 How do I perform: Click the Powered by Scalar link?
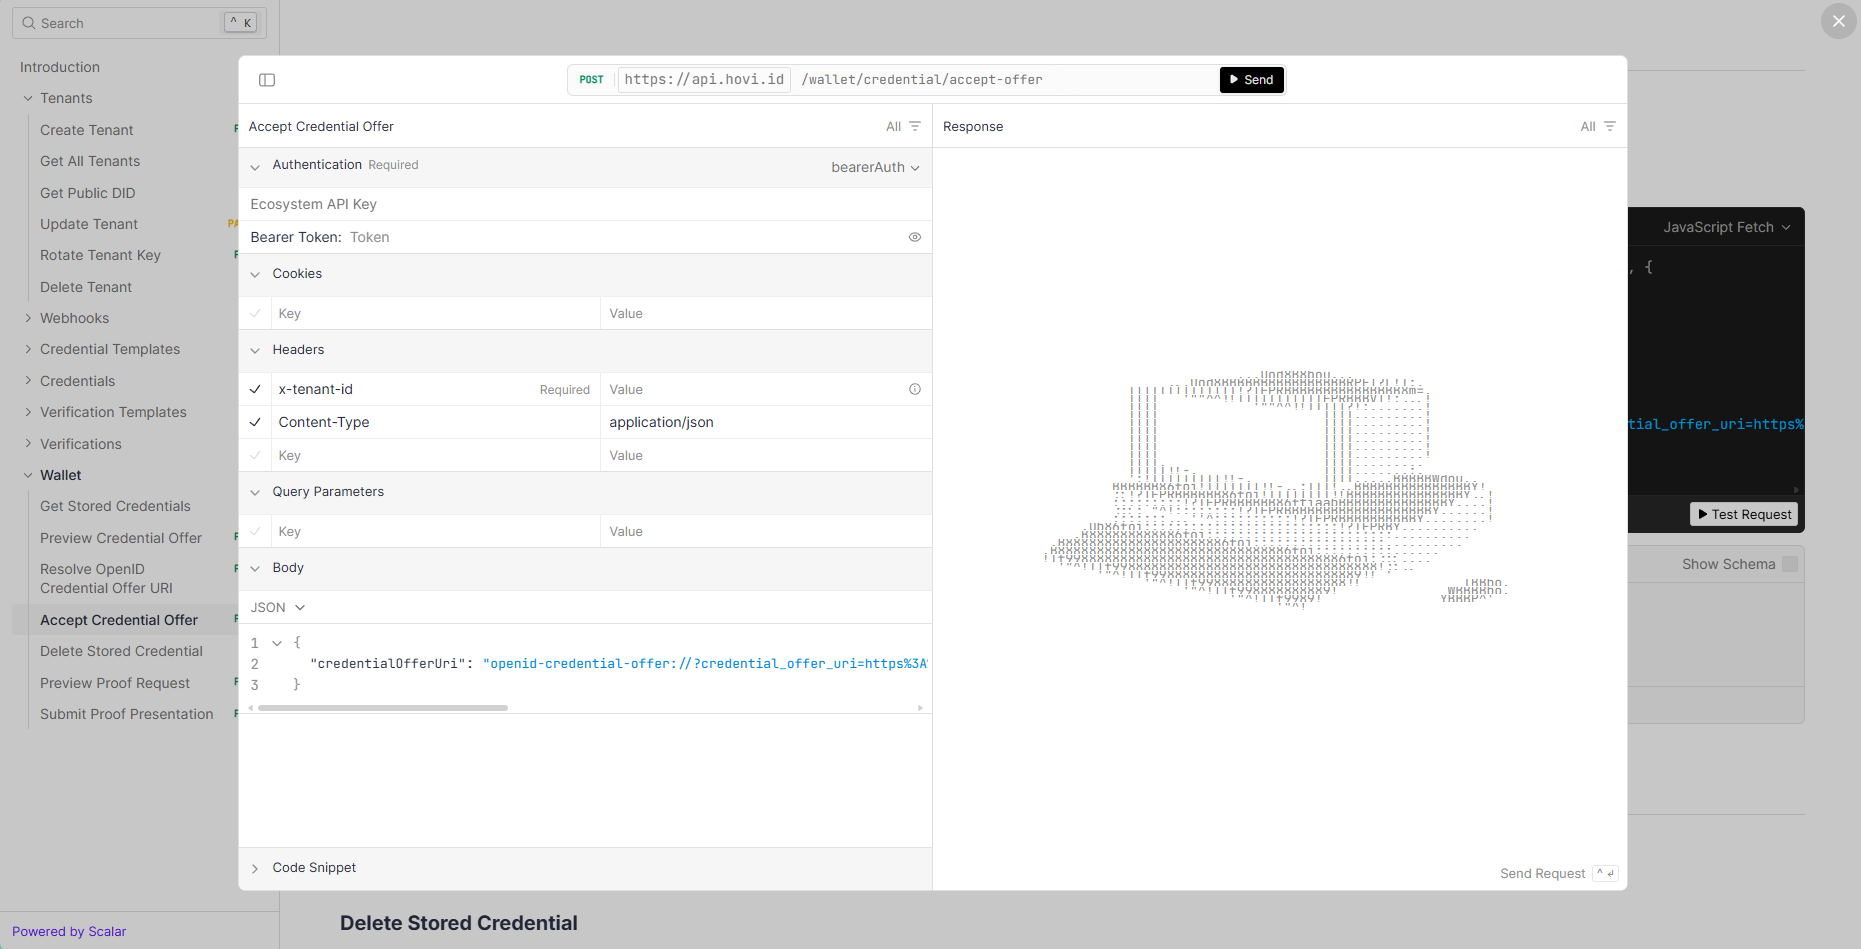point(69,931)
